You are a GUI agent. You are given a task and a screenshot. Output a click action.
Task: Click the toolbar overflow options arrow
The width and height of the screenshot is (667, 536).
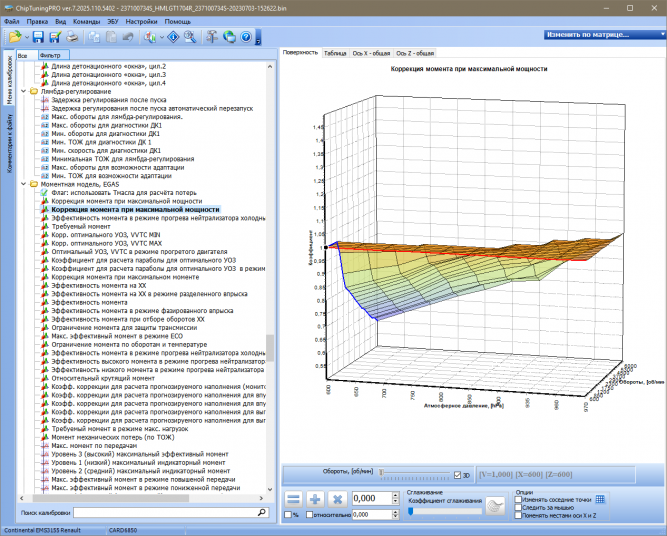pyautogui.click(x=258, y=37)
